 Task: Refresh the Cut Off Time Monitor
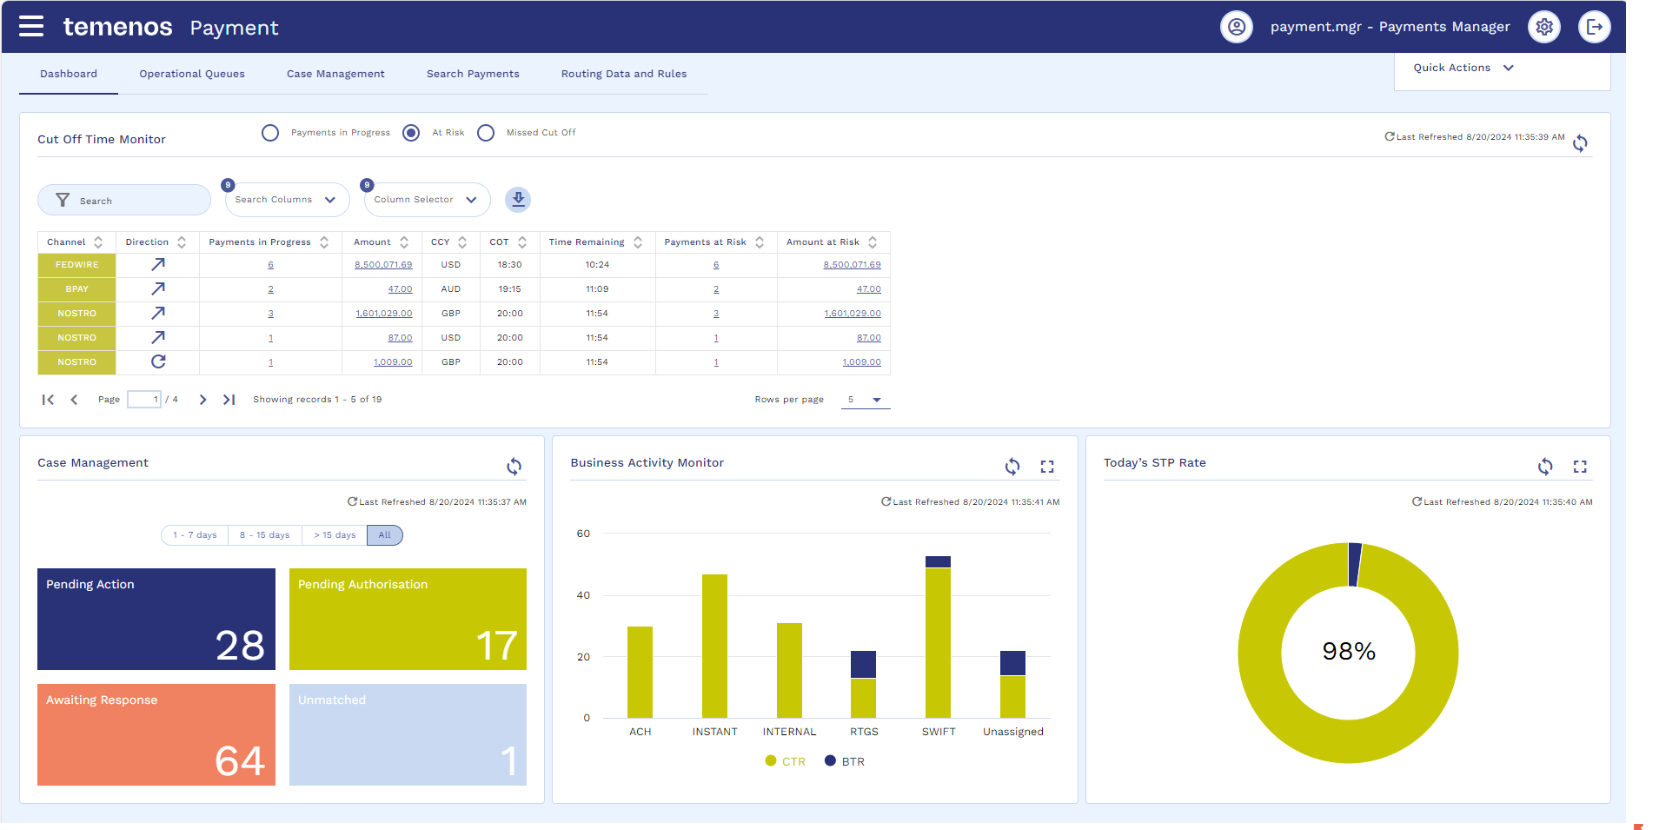pos(1580,143)
